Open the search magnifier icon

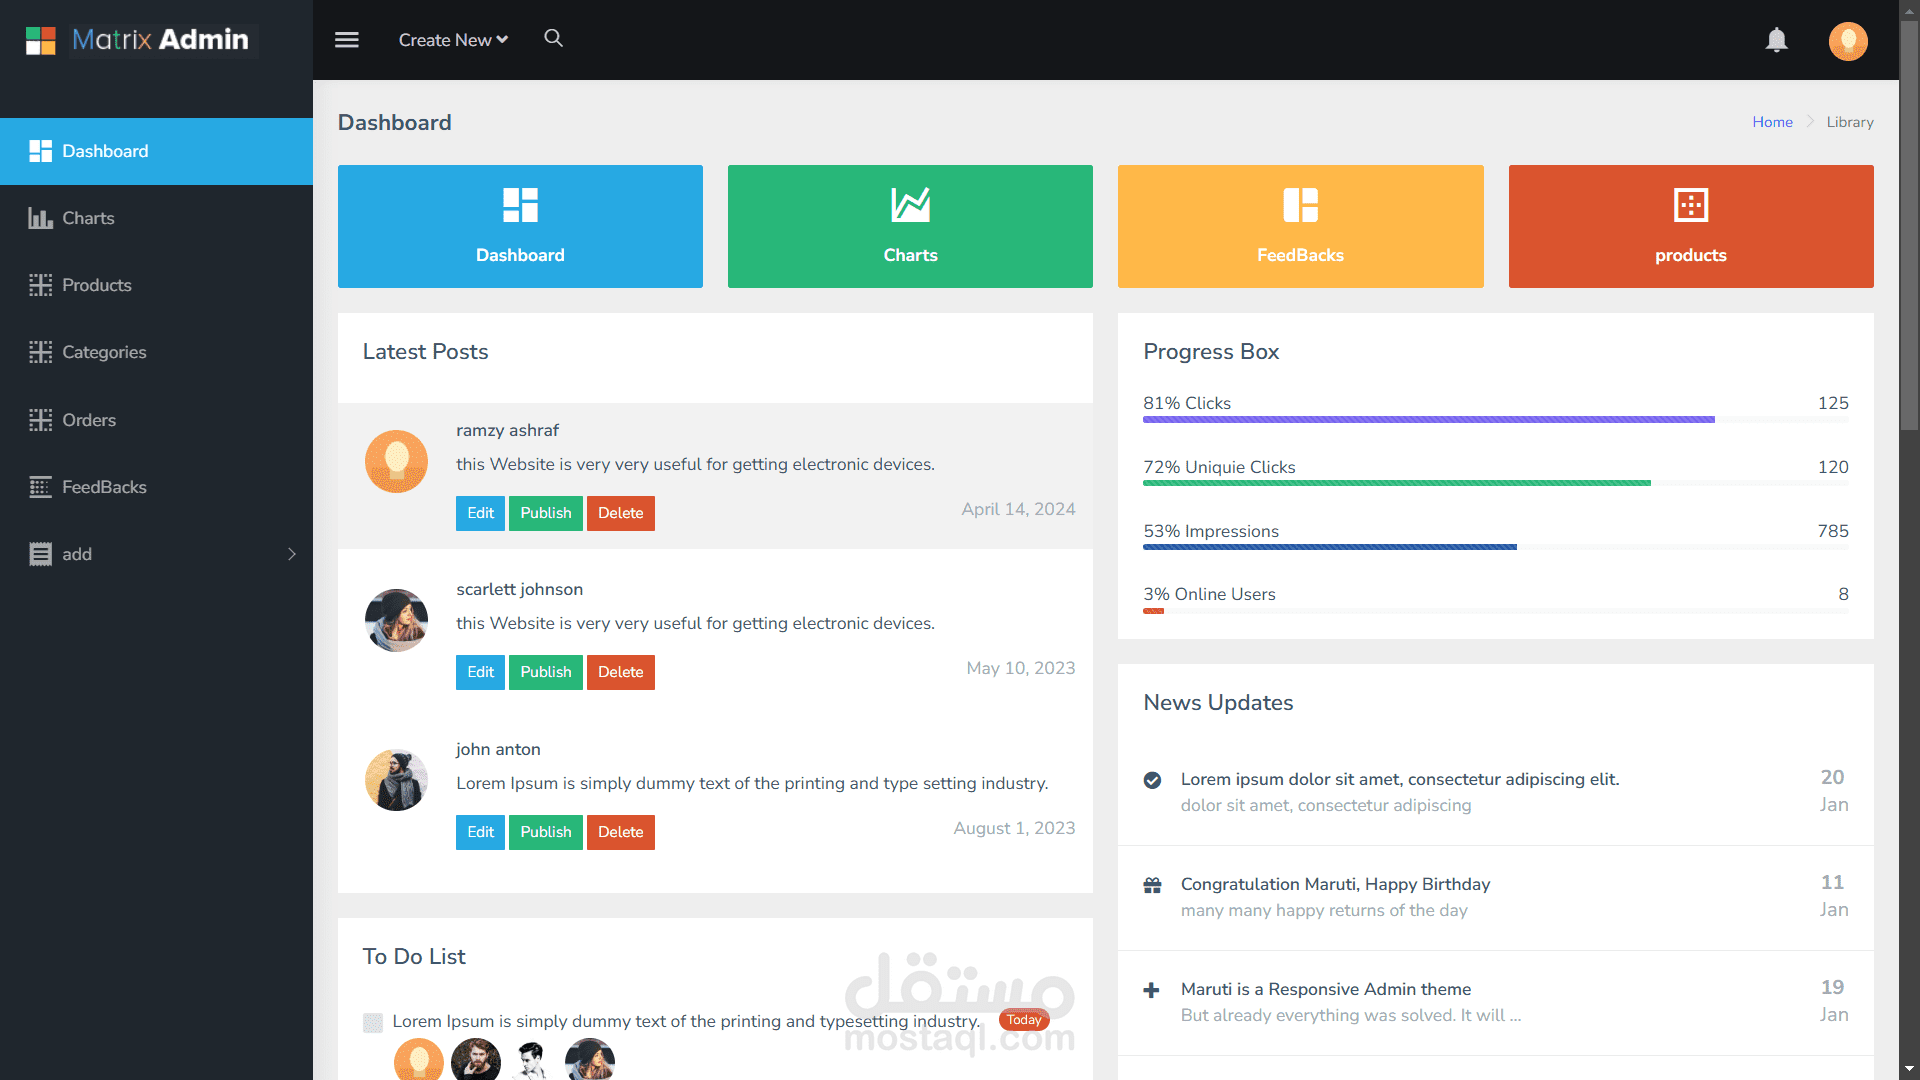pyautogui.click(x=553, y=38)
